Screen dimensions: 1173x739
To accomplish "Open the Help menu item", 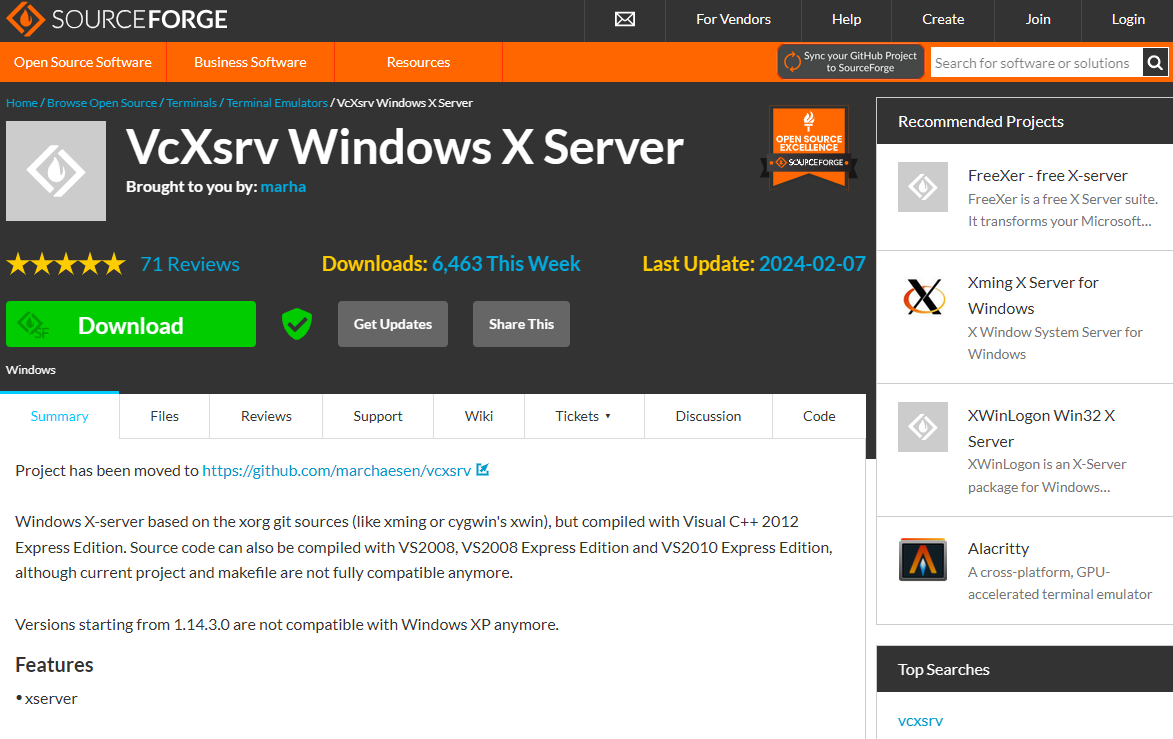I will point(846,19).
